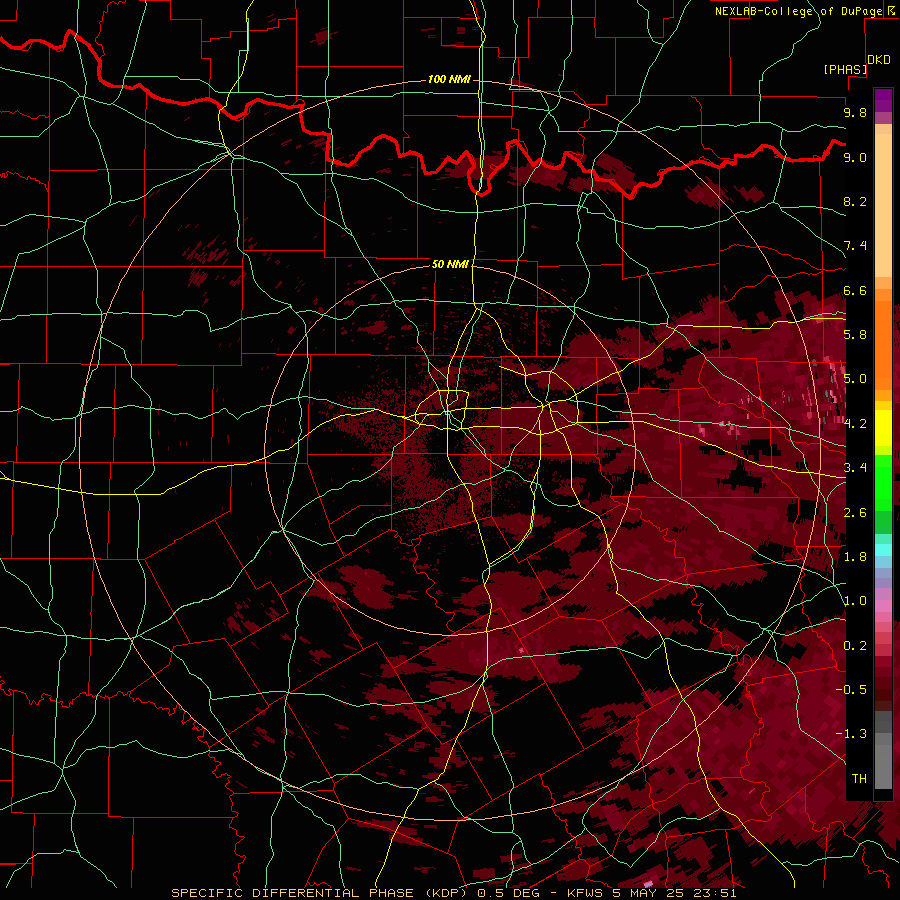Click the 5.8 scale value
This screenshot has width=900, height=900.
pyautogui.click(x=855, y=335)
